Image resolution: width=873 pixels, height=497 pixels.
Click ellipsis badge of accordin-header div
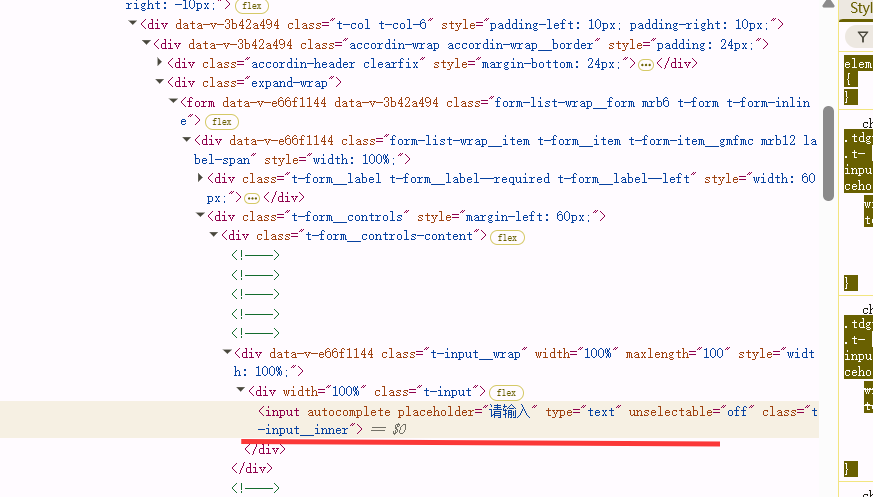(645, 65)
